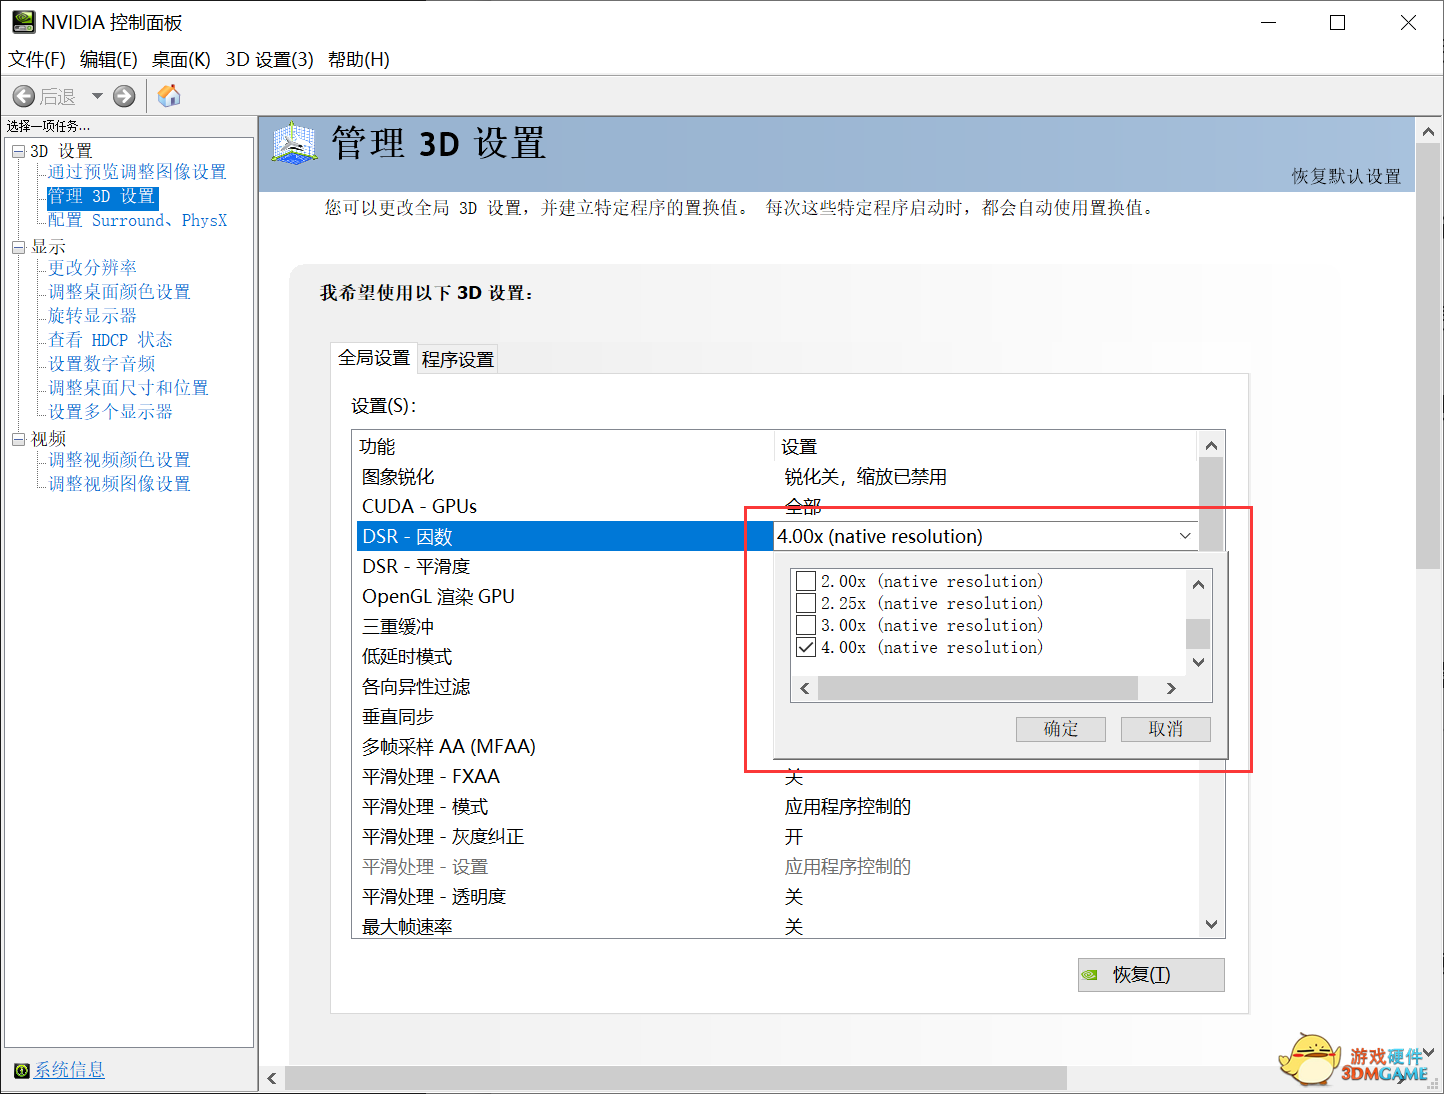Select the 多帧采样 AA (MFAA) row
Image resolution: width=1444 pixels, height=1094 pixels.
pos(565,746)
